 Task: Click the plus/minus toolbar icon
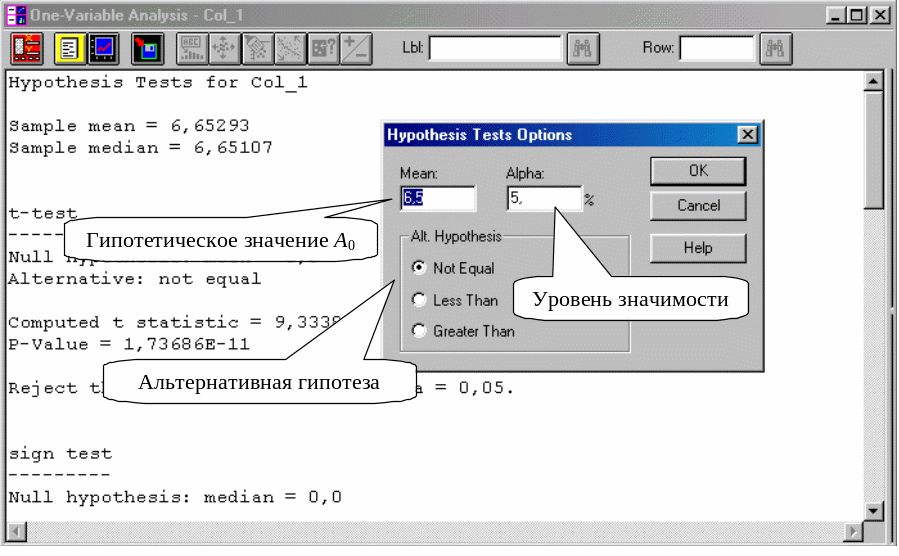pos(355,48)
